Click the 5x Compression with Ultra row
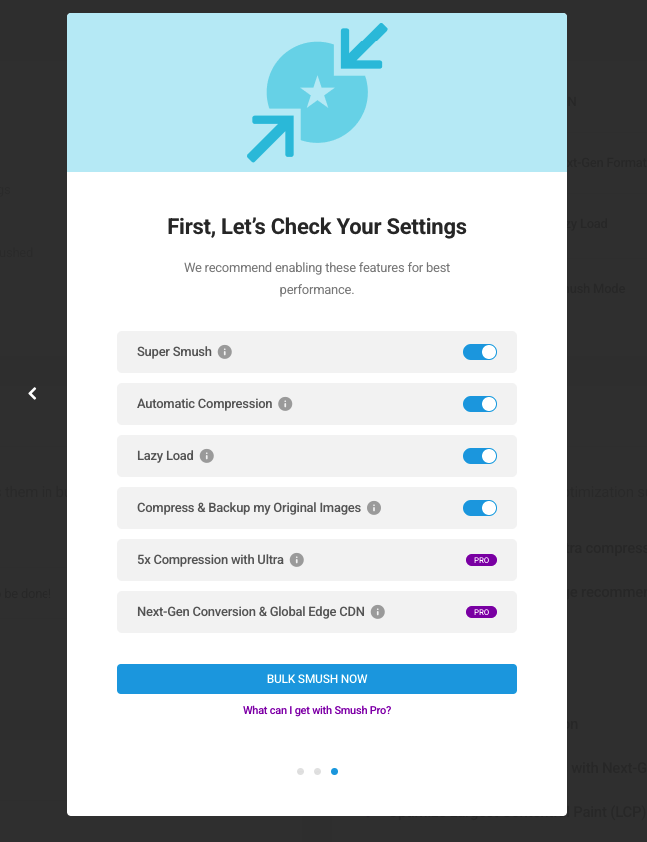This screenshot has height=842, width=647. (210, 560)
